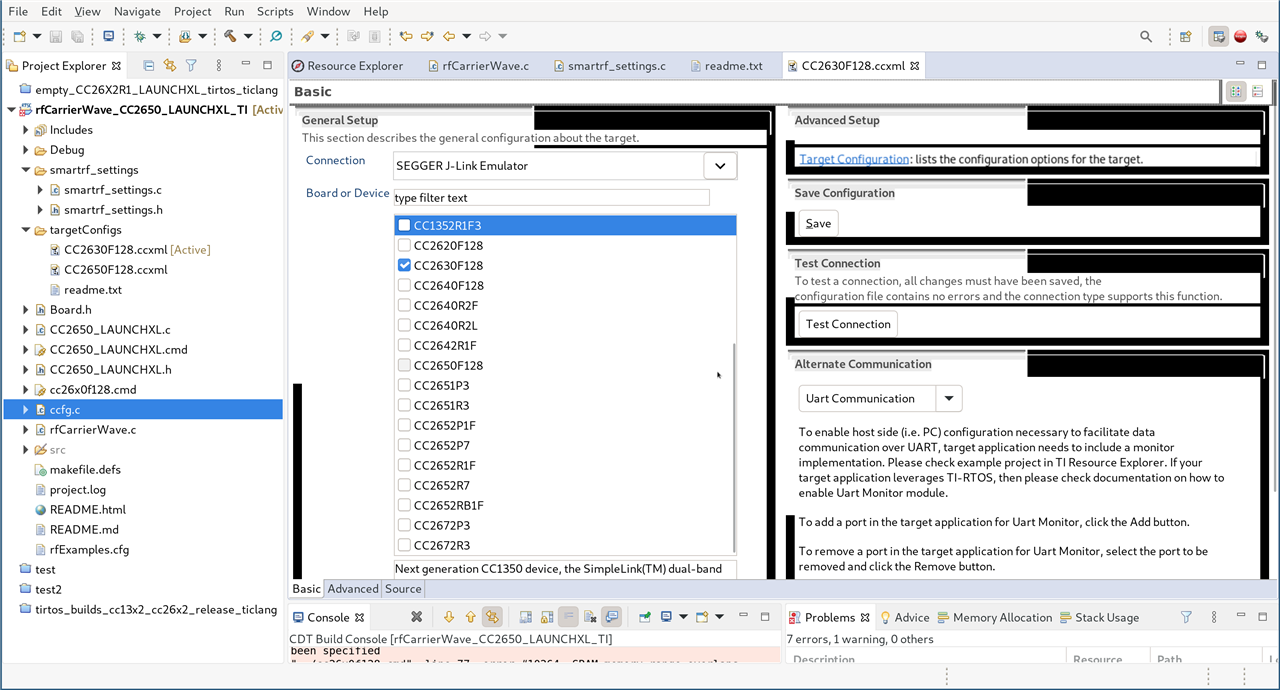1280x690 pixels.
Task: Switch to rfCarrierWave.c editor tab
Action: pos(478,66)
